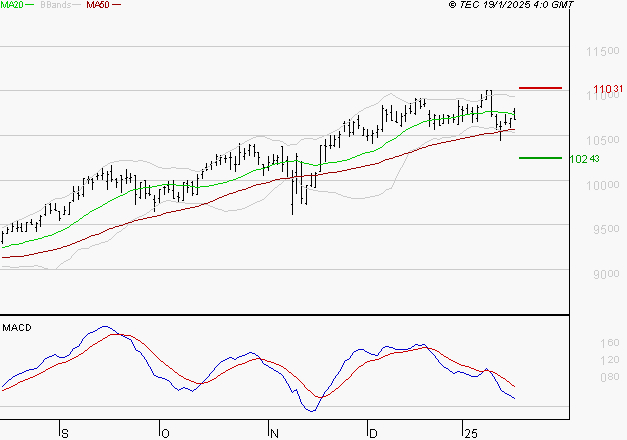Toggle the MA20 legend label
This screenshot has width=627, height=440.
point(12,6)
